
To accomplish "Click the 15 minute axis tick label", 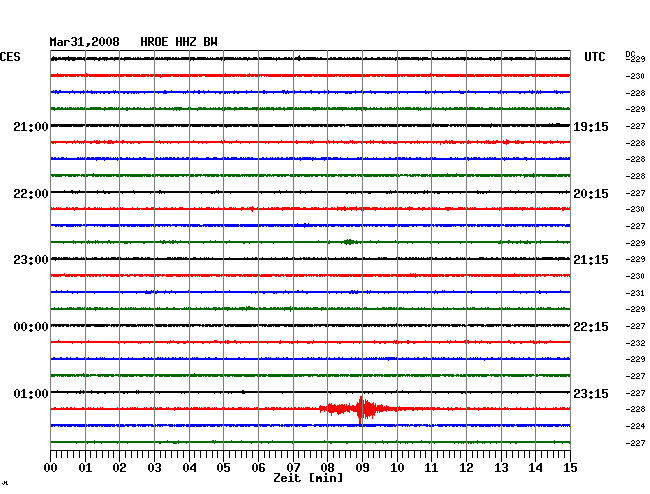I will [x=570, y=467].
